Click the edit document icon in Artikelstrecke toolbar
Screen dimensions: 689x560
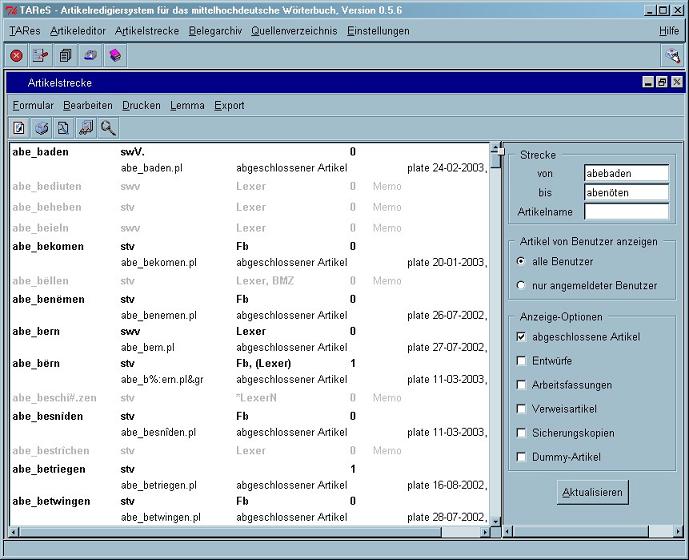pos(19,128)
